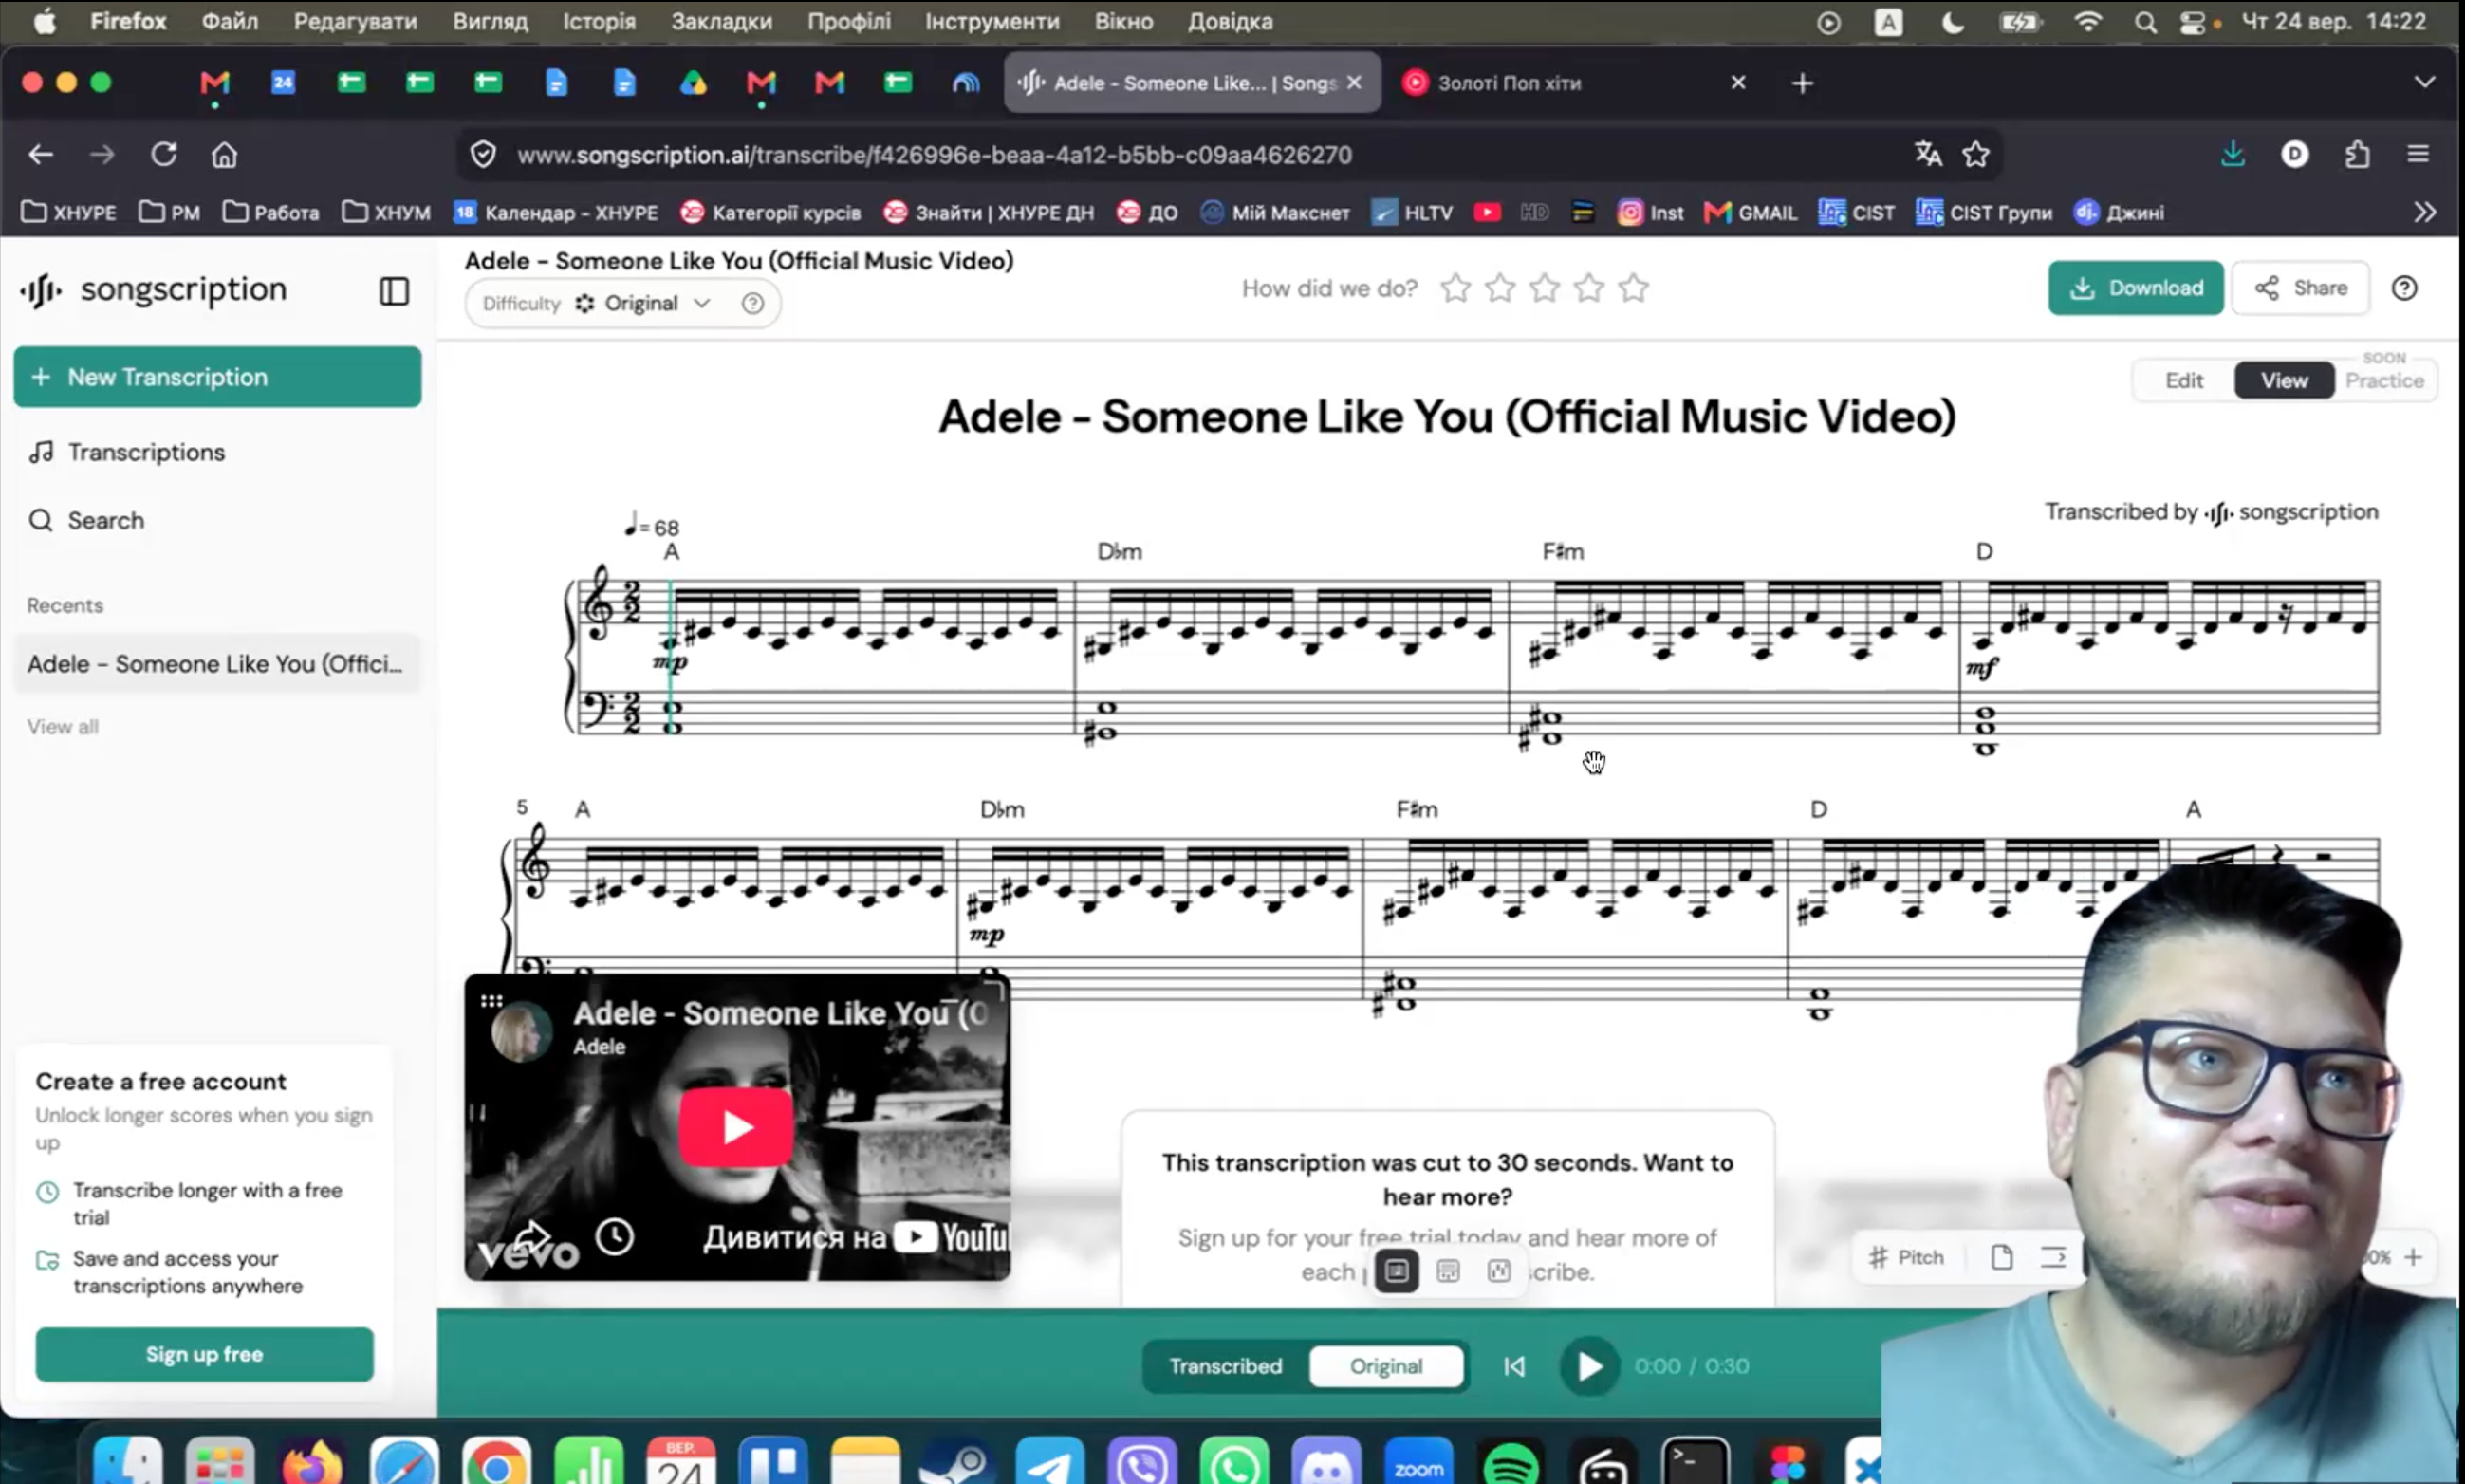Switch playback to Original audio
This screenshot has height=1484, width=2465.
point(1385,1366)
